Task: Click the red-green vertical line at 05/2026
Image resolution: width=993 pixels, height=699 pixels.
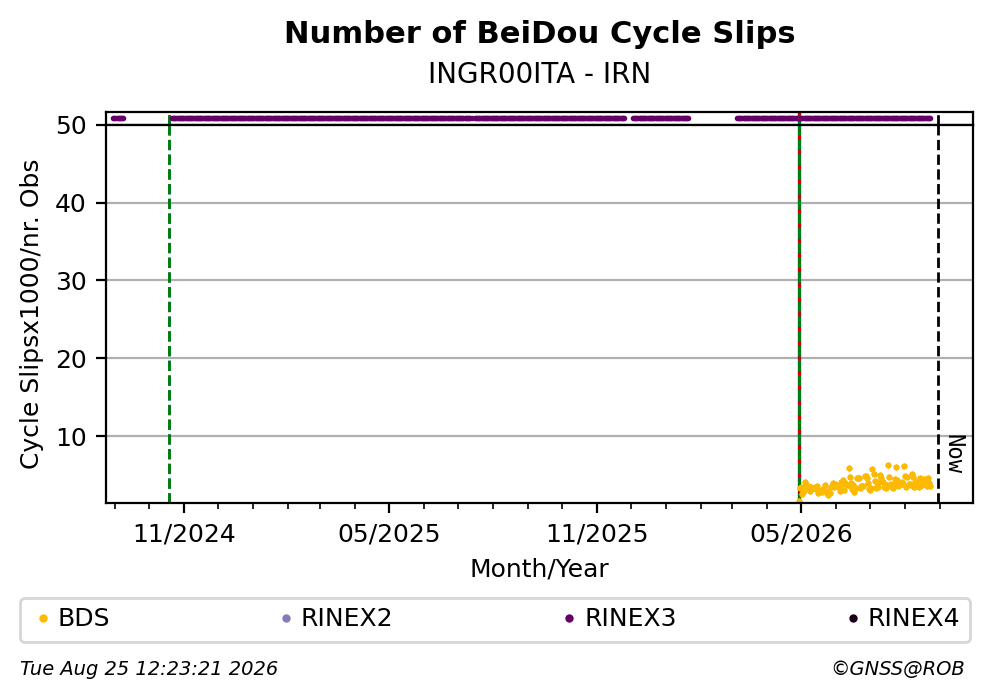Action: pos(799,308)
